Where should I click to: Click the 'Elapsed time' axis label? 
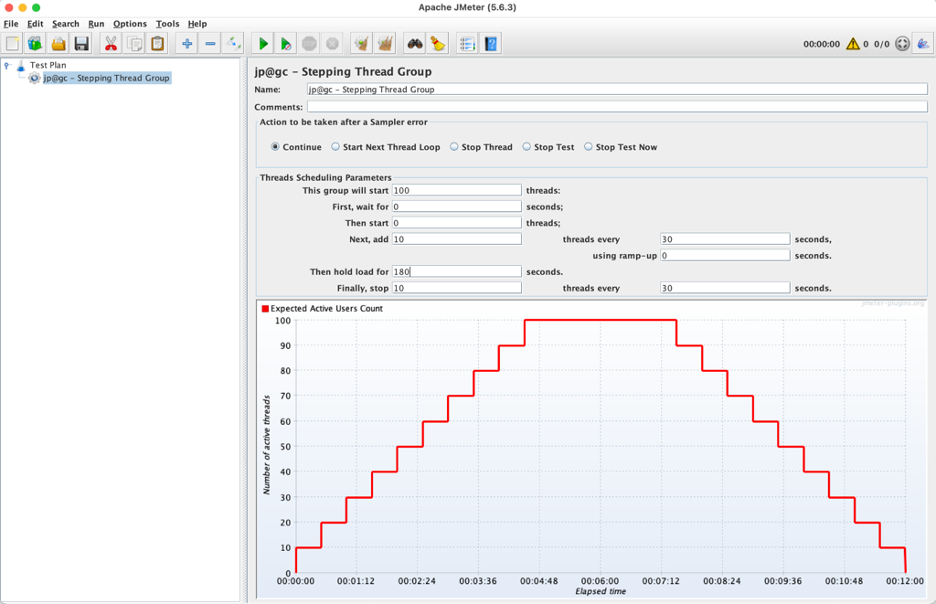(x=601, y=591)
